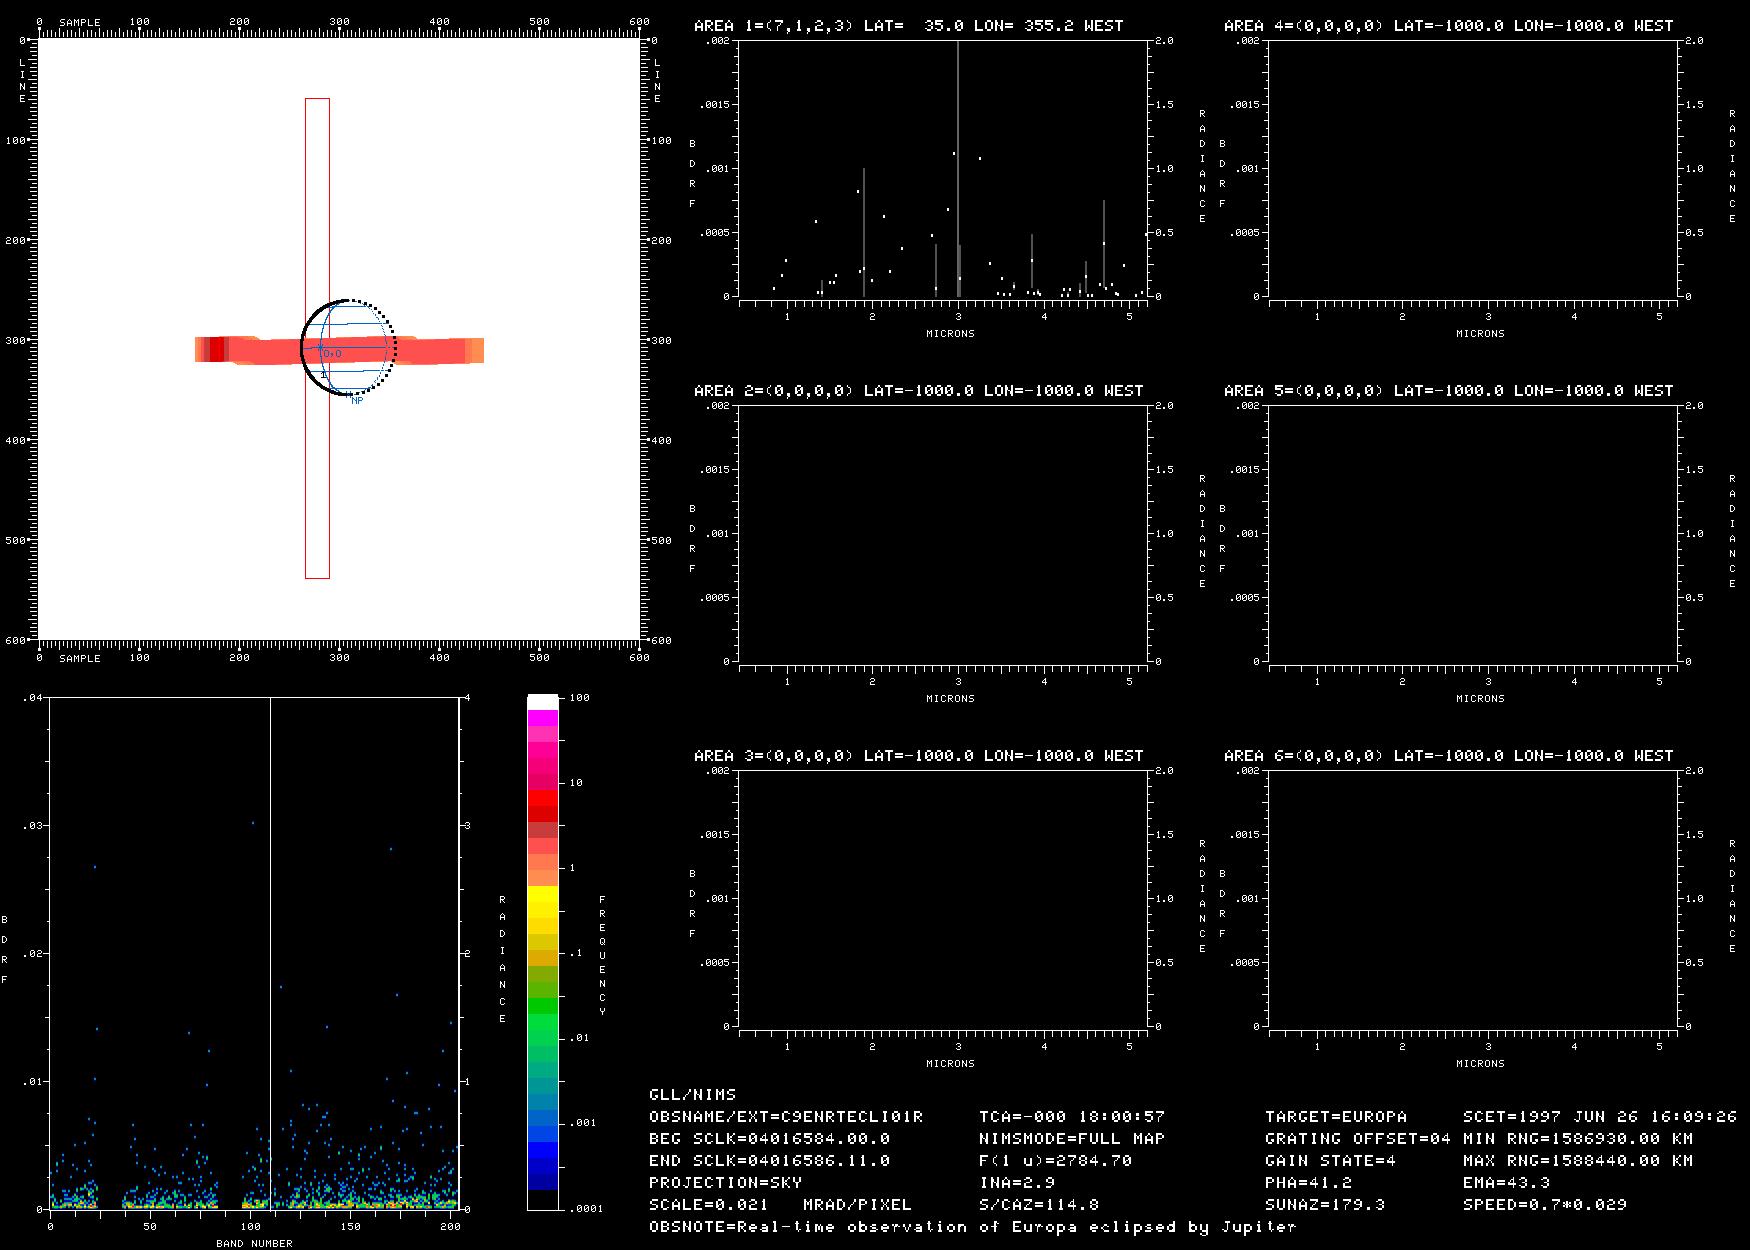
Task: Click the NP north pole marker label
Action: click(x=357, y=401)
